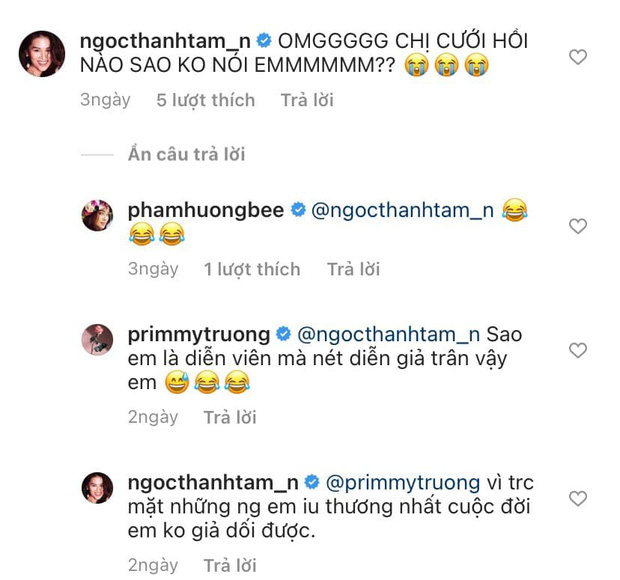This screenshot has height=580, width=620.
Task: Reply to phamhuongbee's comment
Action: pos(354,269)
